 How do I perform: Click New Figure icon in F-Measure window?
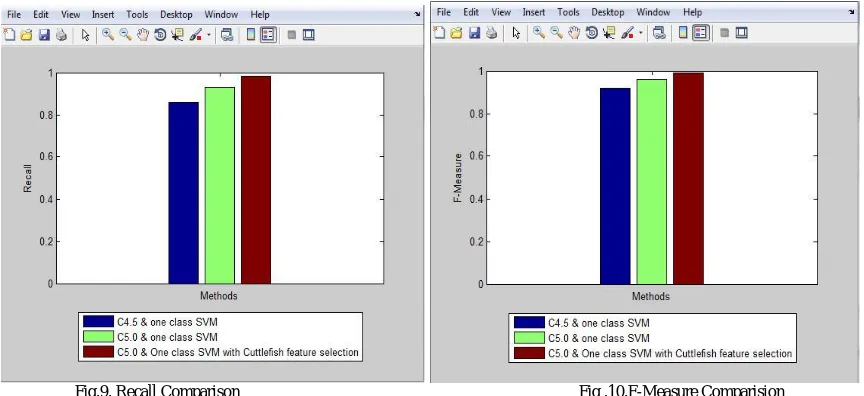point(439,33)
